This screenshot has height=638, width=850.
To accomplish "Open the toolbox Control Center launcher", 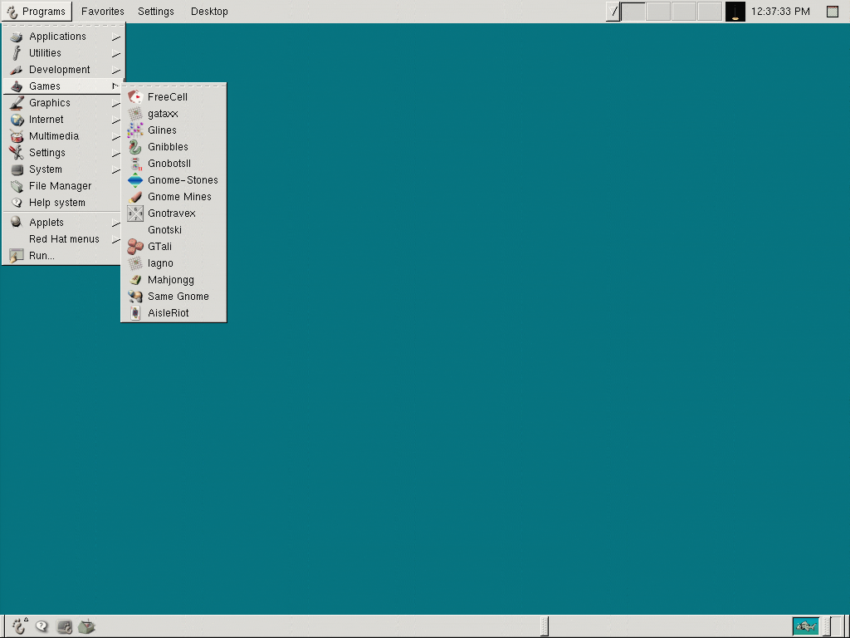I will [87, 627].
